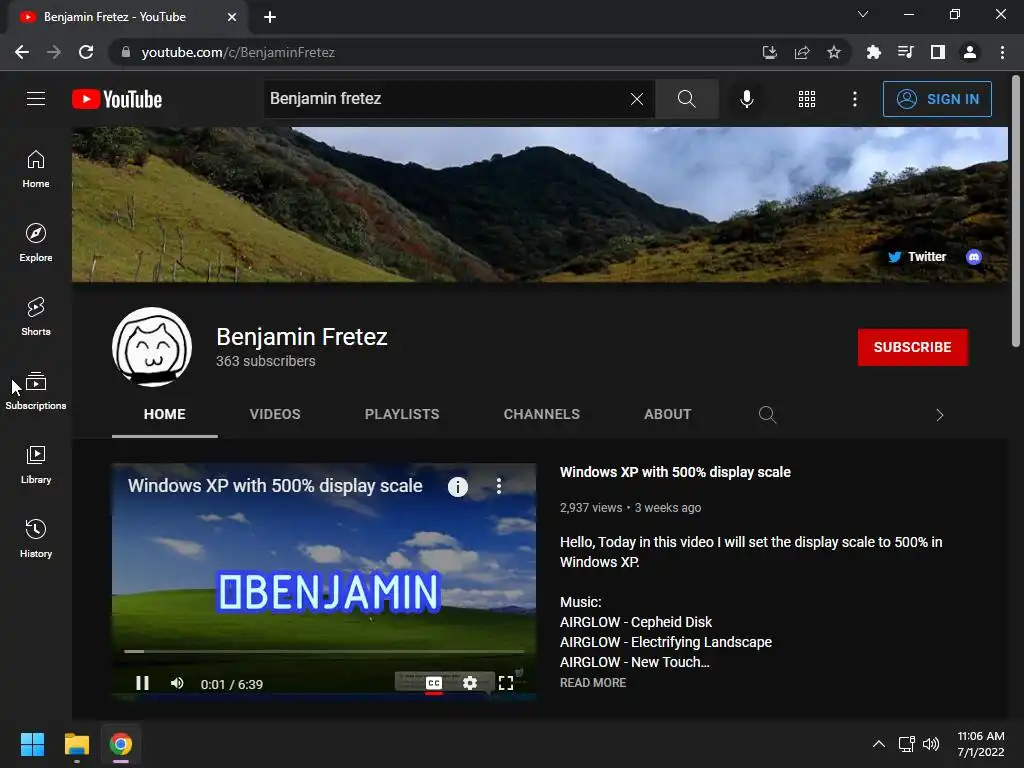Open the YouTube apps grid

coord(807,99)
